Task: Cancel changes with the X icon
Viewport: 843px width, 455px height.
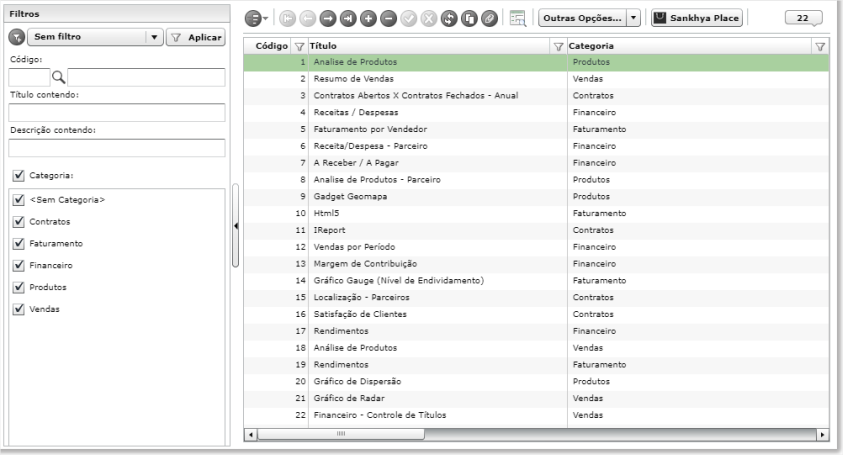Action: (428, 19)
